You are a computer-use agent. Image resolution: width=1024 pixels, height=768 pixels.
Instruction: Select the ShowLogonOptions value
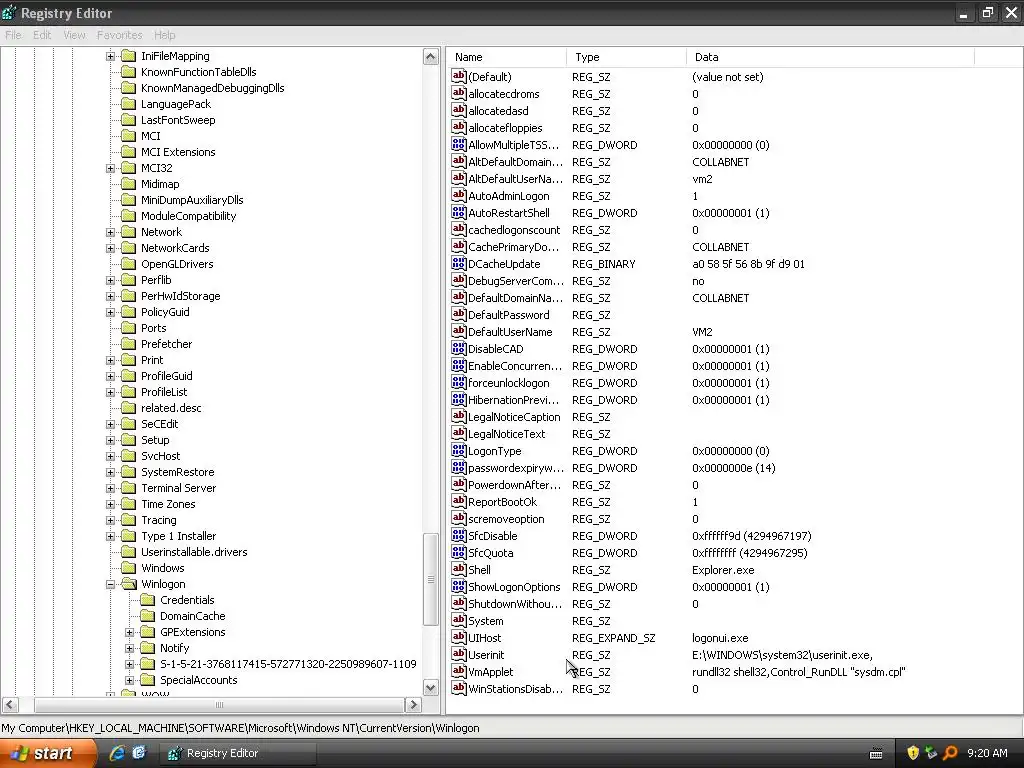514,586
